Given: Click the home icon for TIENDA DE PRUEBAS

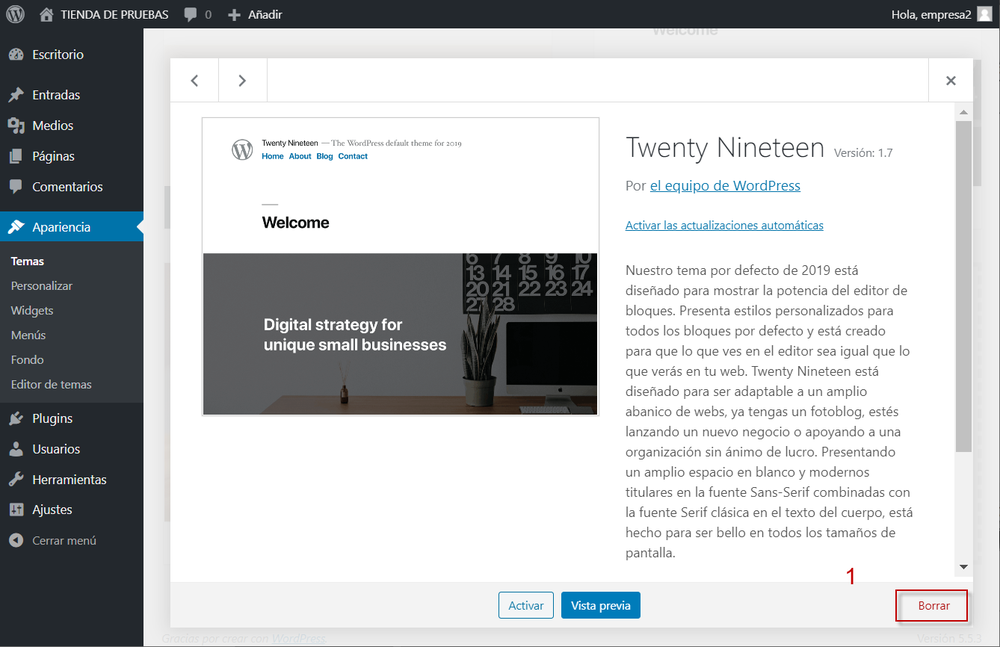Looking at the screenshot, I should tap(46, 14).
